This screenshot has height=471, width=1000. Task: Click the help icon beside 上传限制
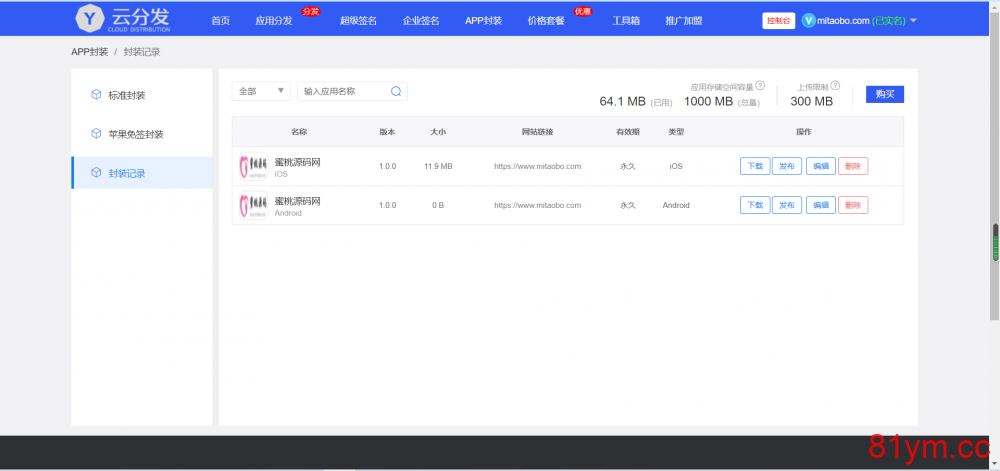[x=835, y=86]
